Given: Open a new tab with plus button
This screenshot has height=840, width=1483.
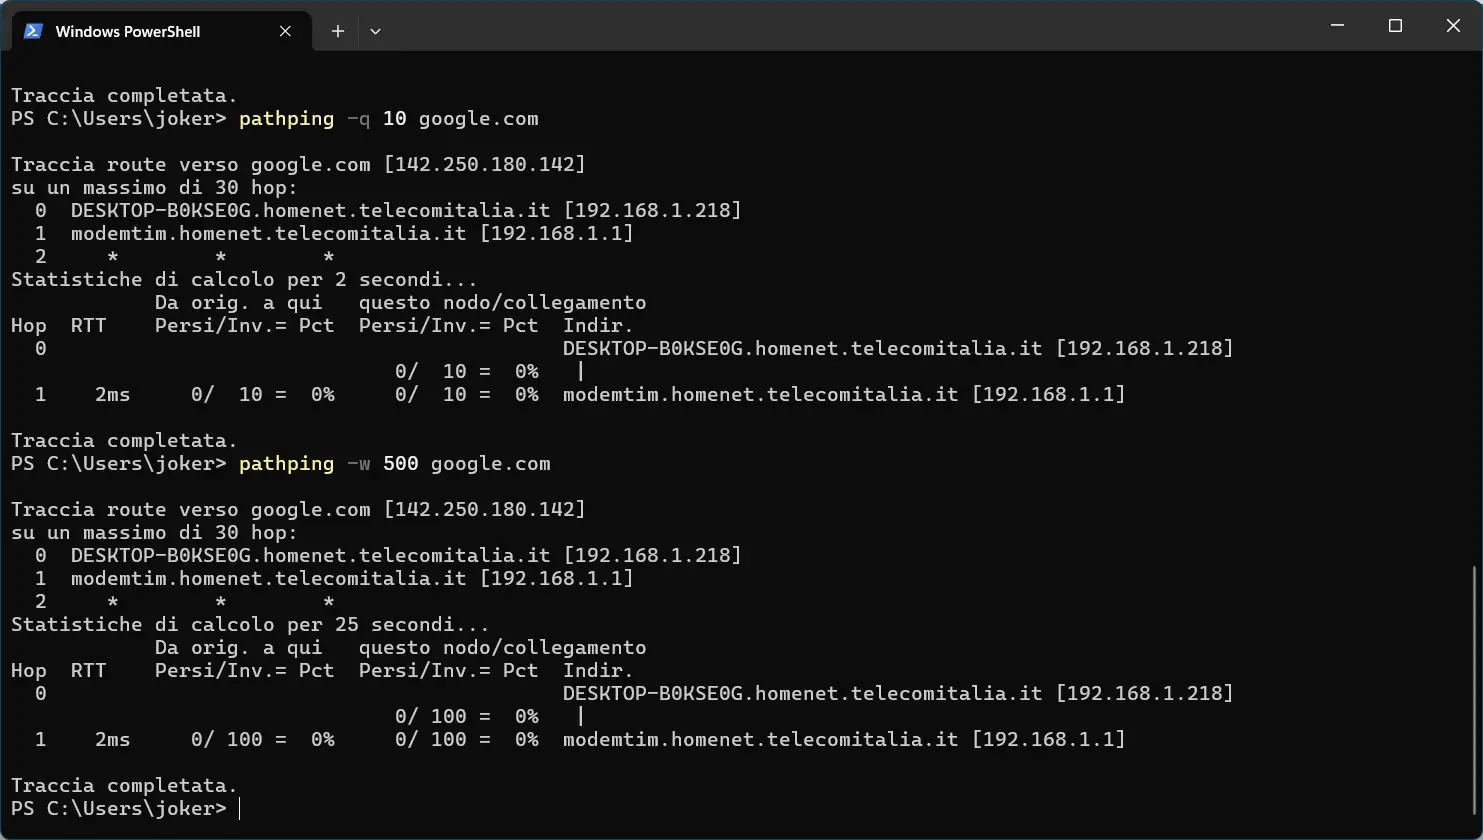Looking at the screenshot, I should click(338, 31).
